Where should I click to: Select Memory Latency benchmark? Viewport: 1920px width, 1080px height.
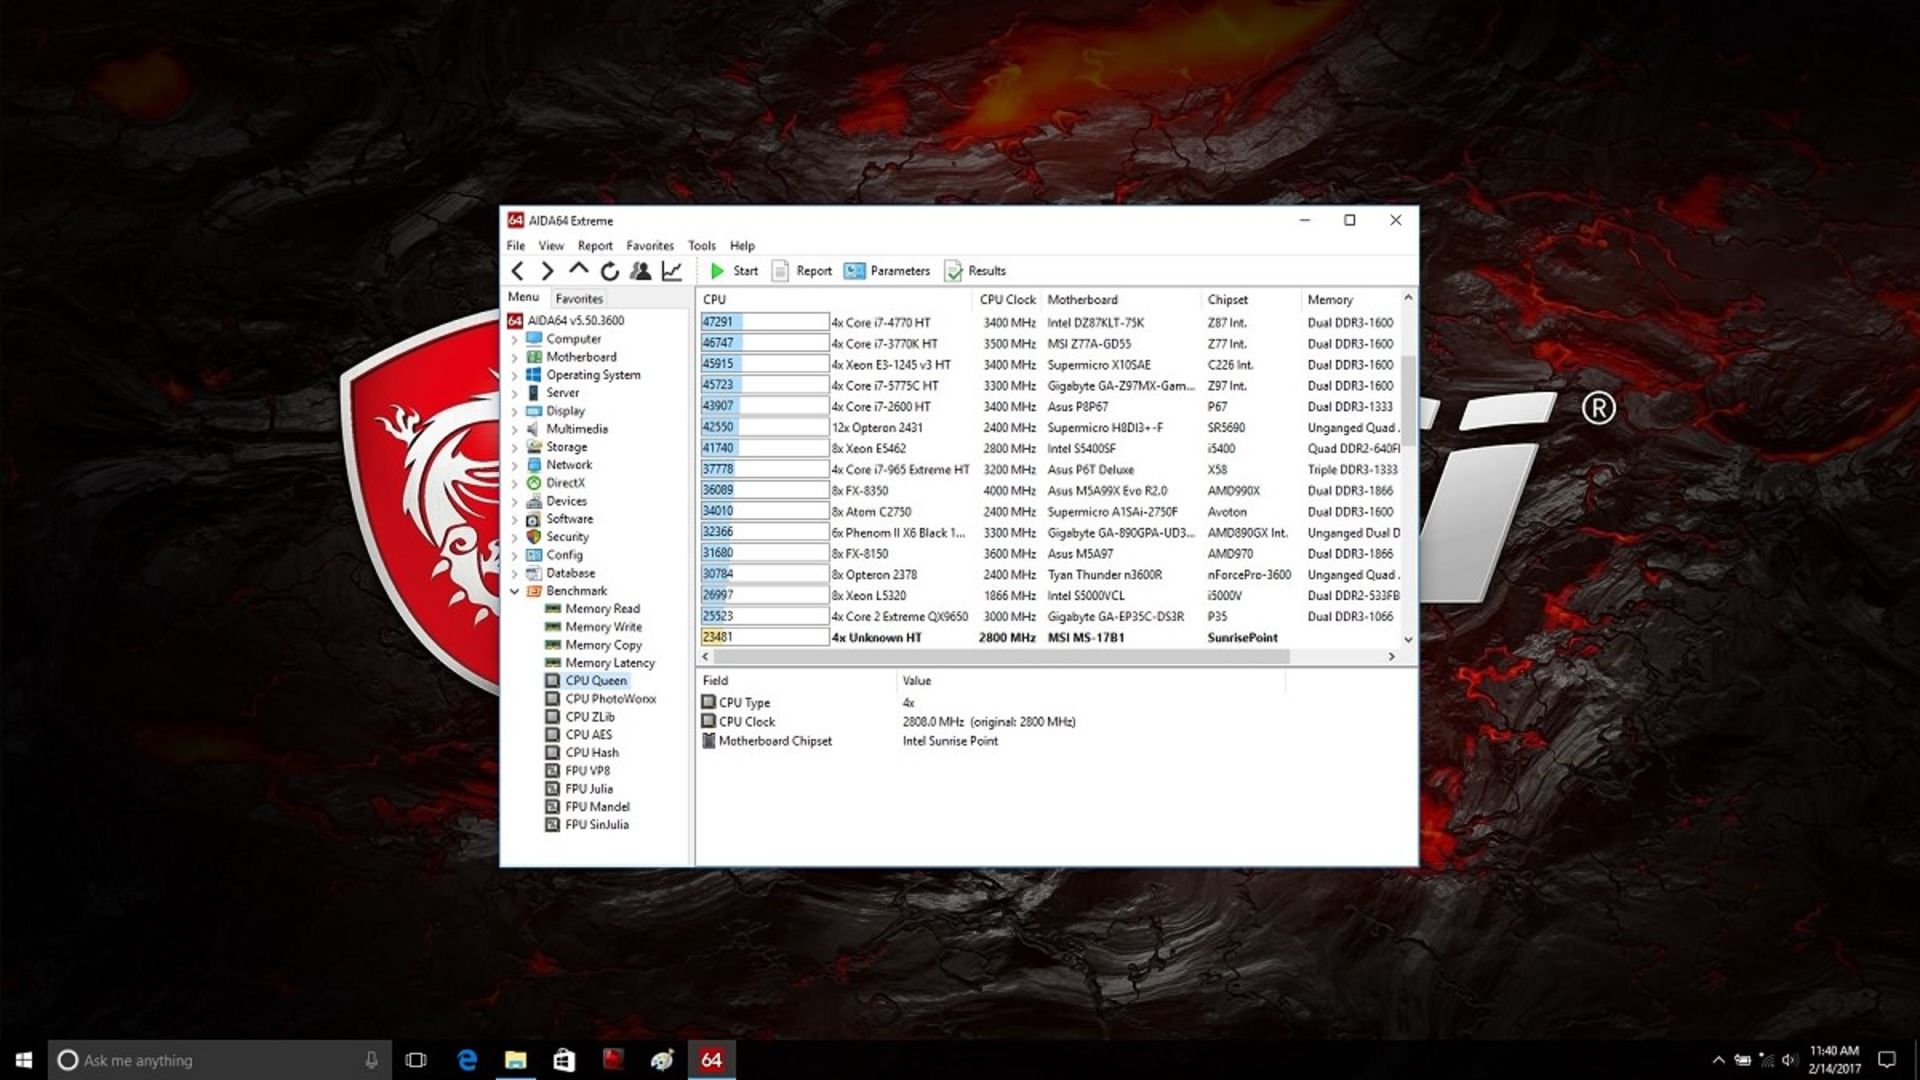click(x=609, y=663)
